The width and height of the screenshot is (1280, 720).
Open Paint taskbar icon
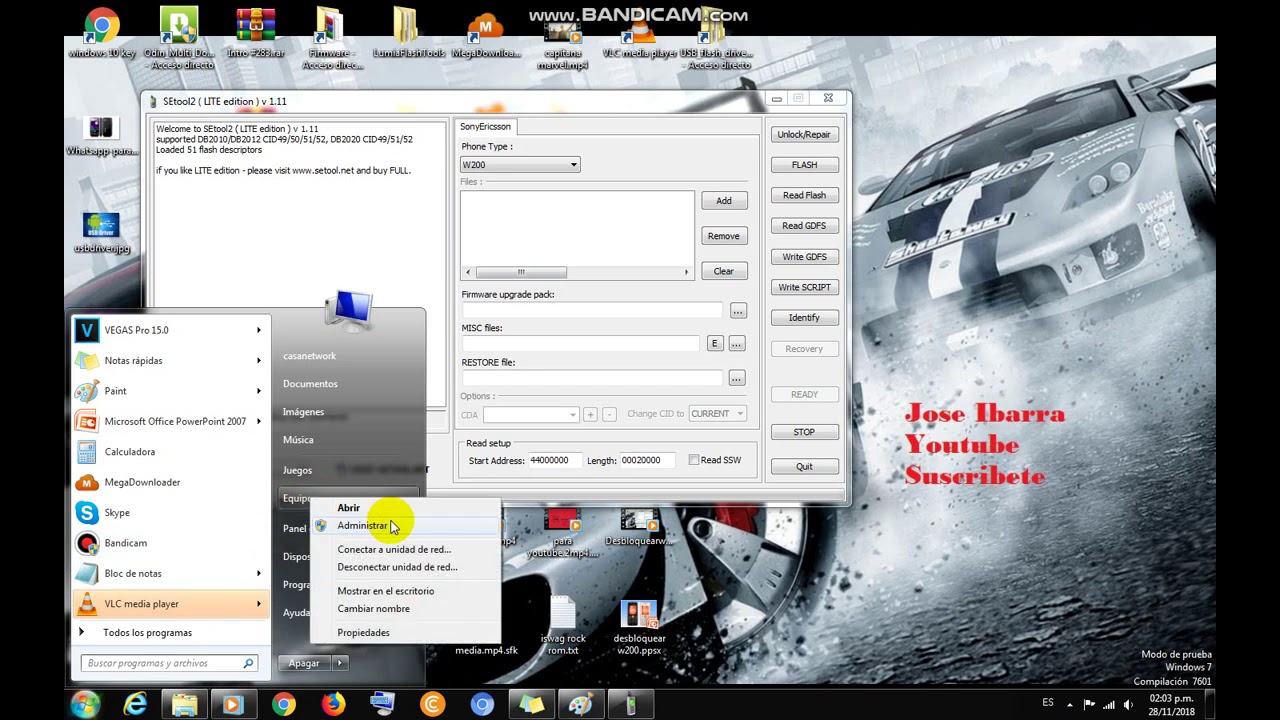click(580, 705)
